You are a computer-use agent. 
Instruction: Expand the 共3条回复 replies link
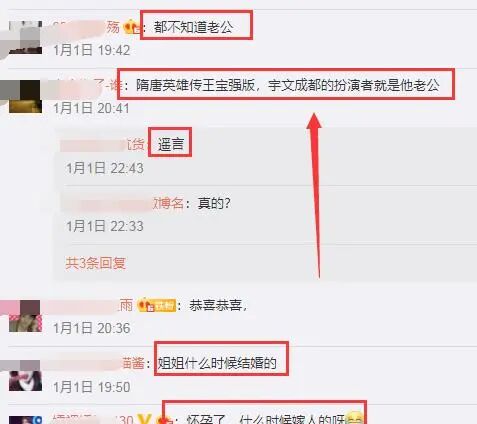point(96,263)
